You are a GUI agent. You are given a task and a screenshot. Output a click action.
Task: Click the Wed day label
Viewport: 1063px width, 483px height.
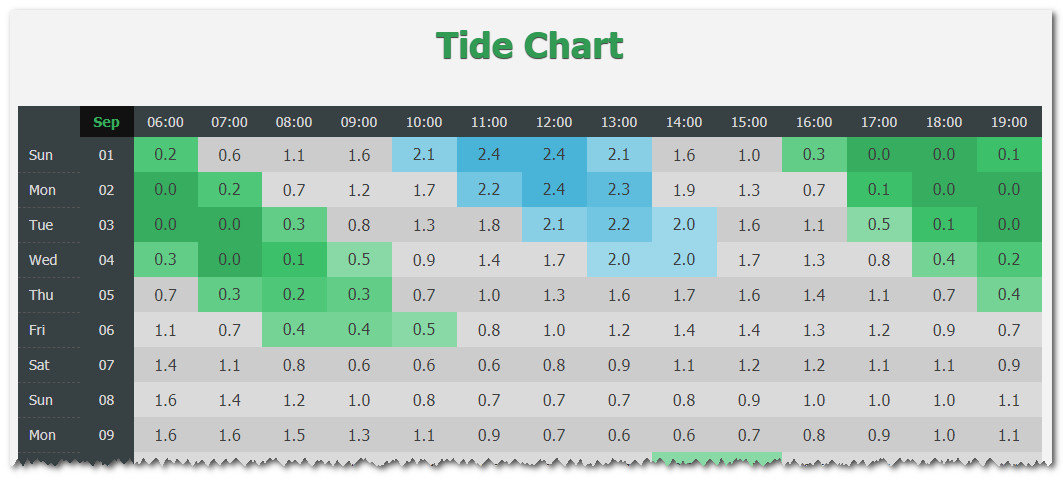pos(43,260)
